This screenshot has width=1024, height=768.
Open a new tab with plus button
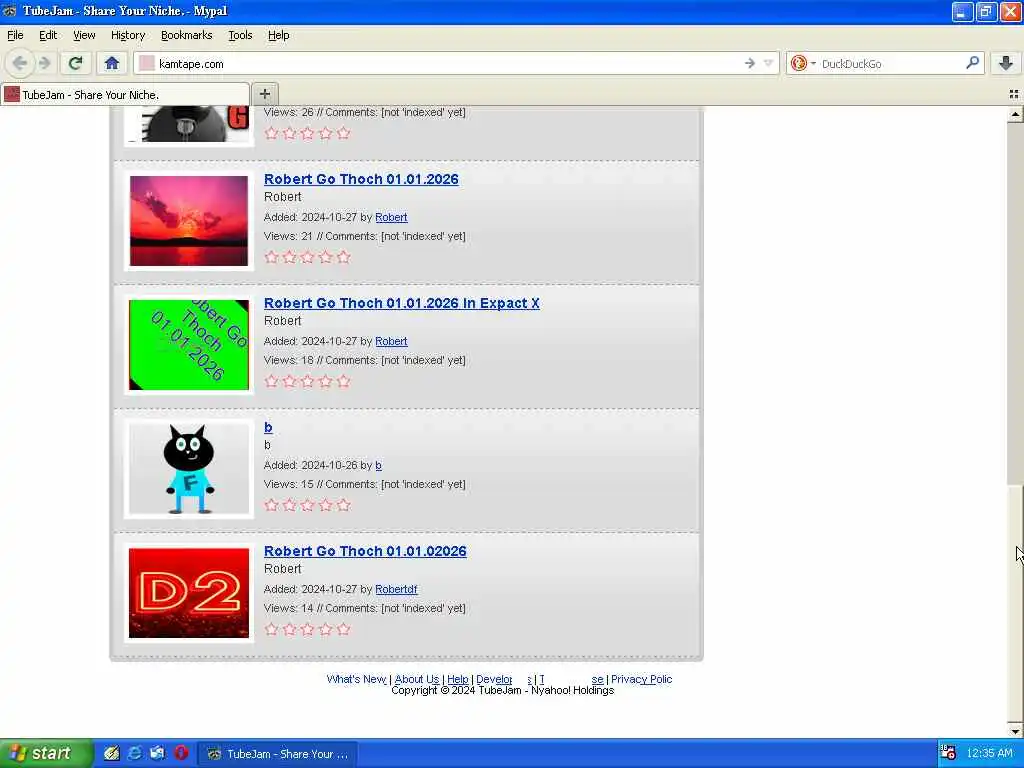coord(264,94)
